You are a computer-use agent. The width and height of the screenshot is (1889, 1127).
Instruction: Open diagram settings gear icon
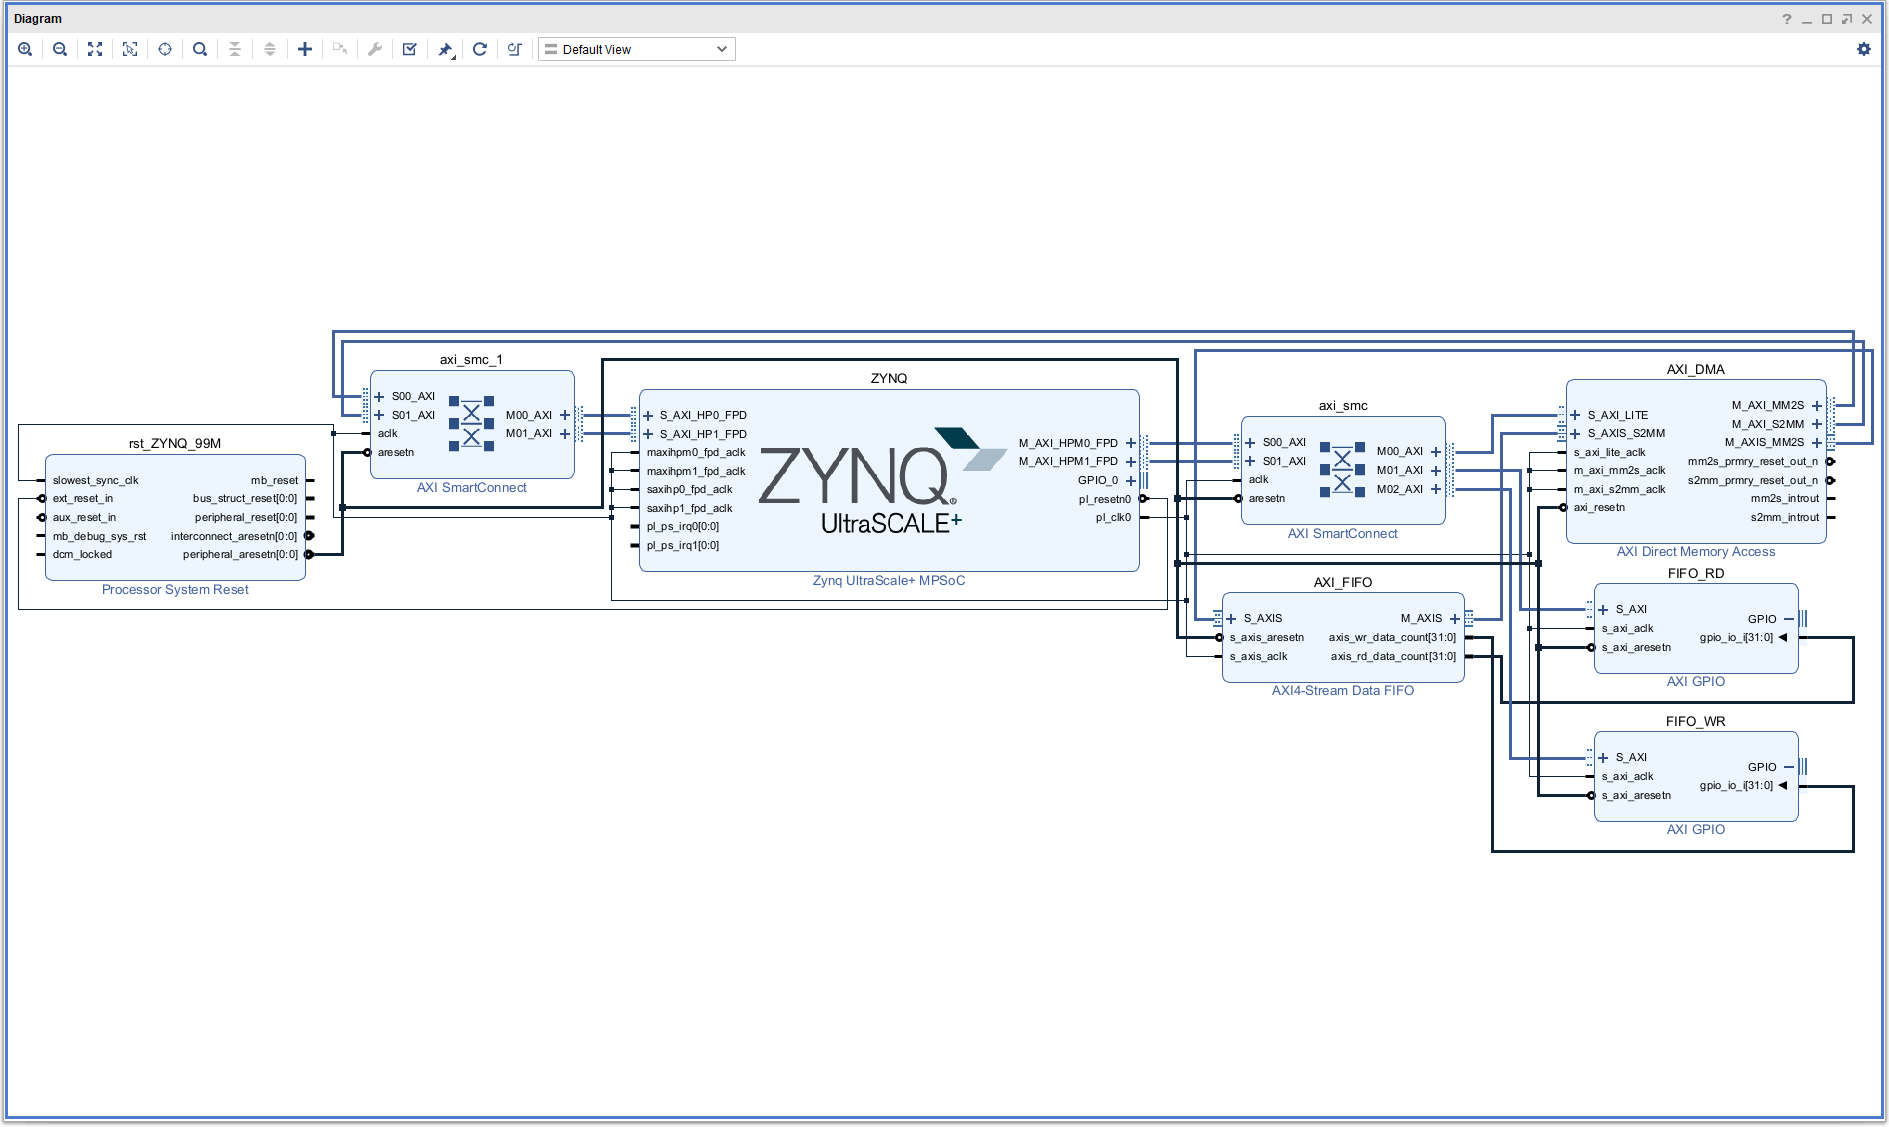coord(1863,49)
